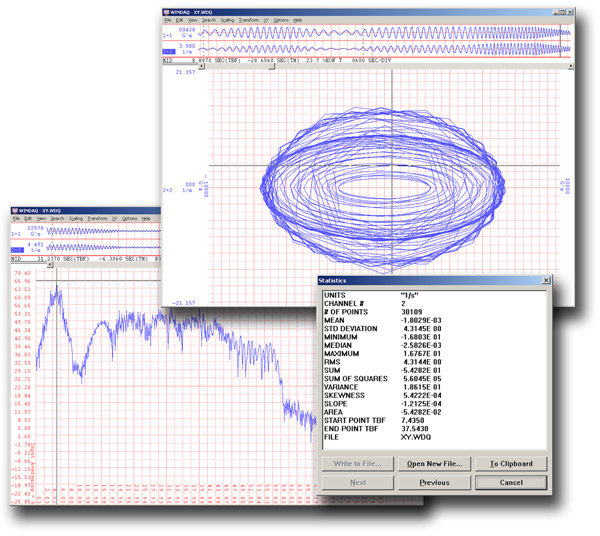The height and width of the screenshot is (536, 600).
Task: Open the File menu in the back WinDaq window
Action: click(16, 218)
